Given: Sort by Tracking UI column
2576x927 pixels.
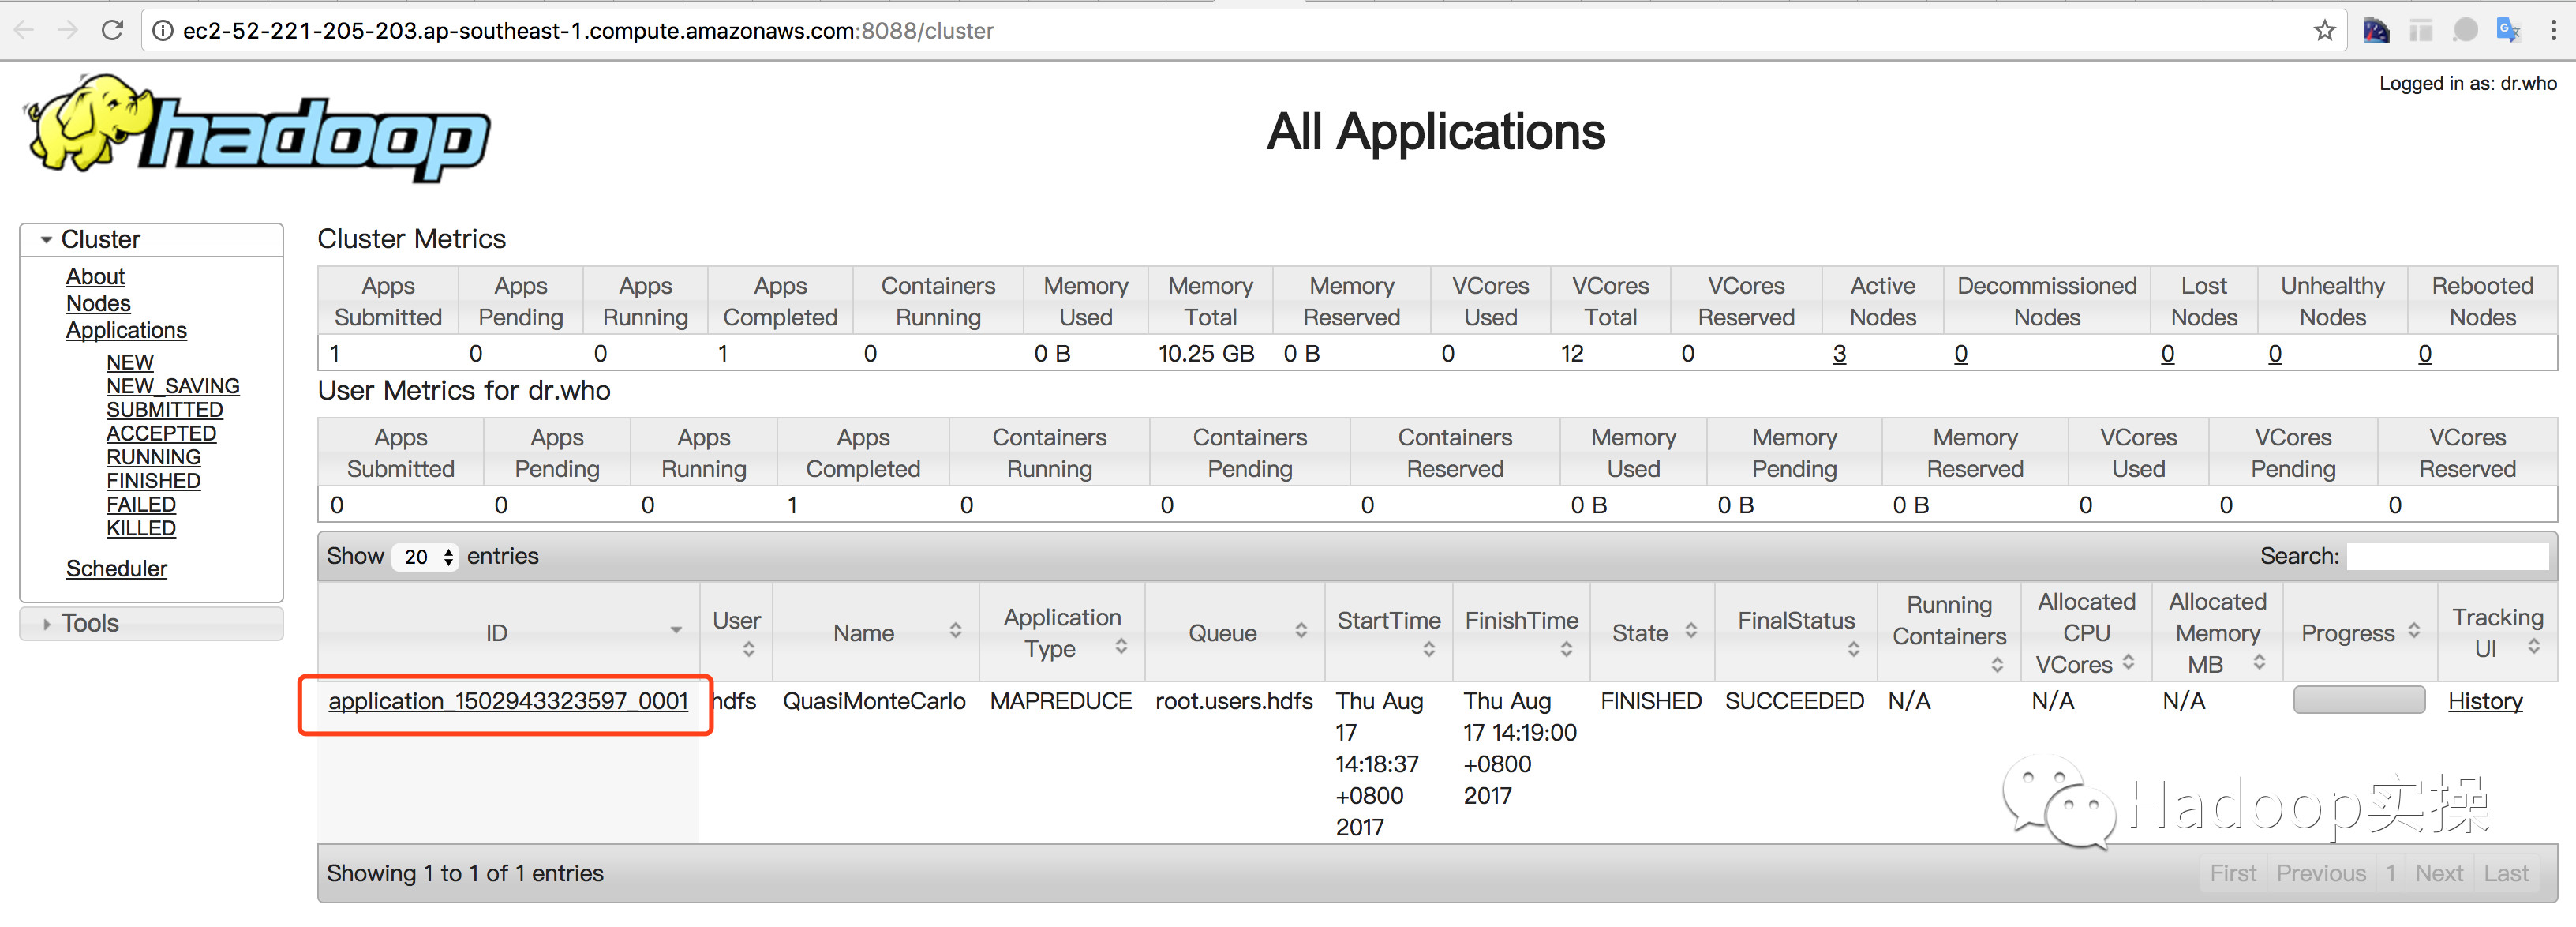Looking at the screenshot, I should [x=2534, y=647].
